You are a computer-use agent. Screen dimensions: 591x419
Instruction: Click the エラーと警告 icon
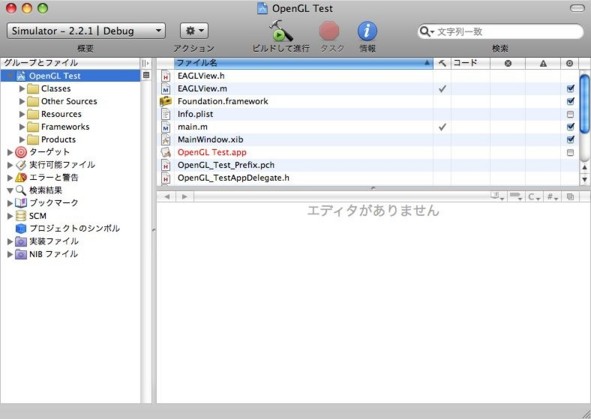click(x=21, y=177)
